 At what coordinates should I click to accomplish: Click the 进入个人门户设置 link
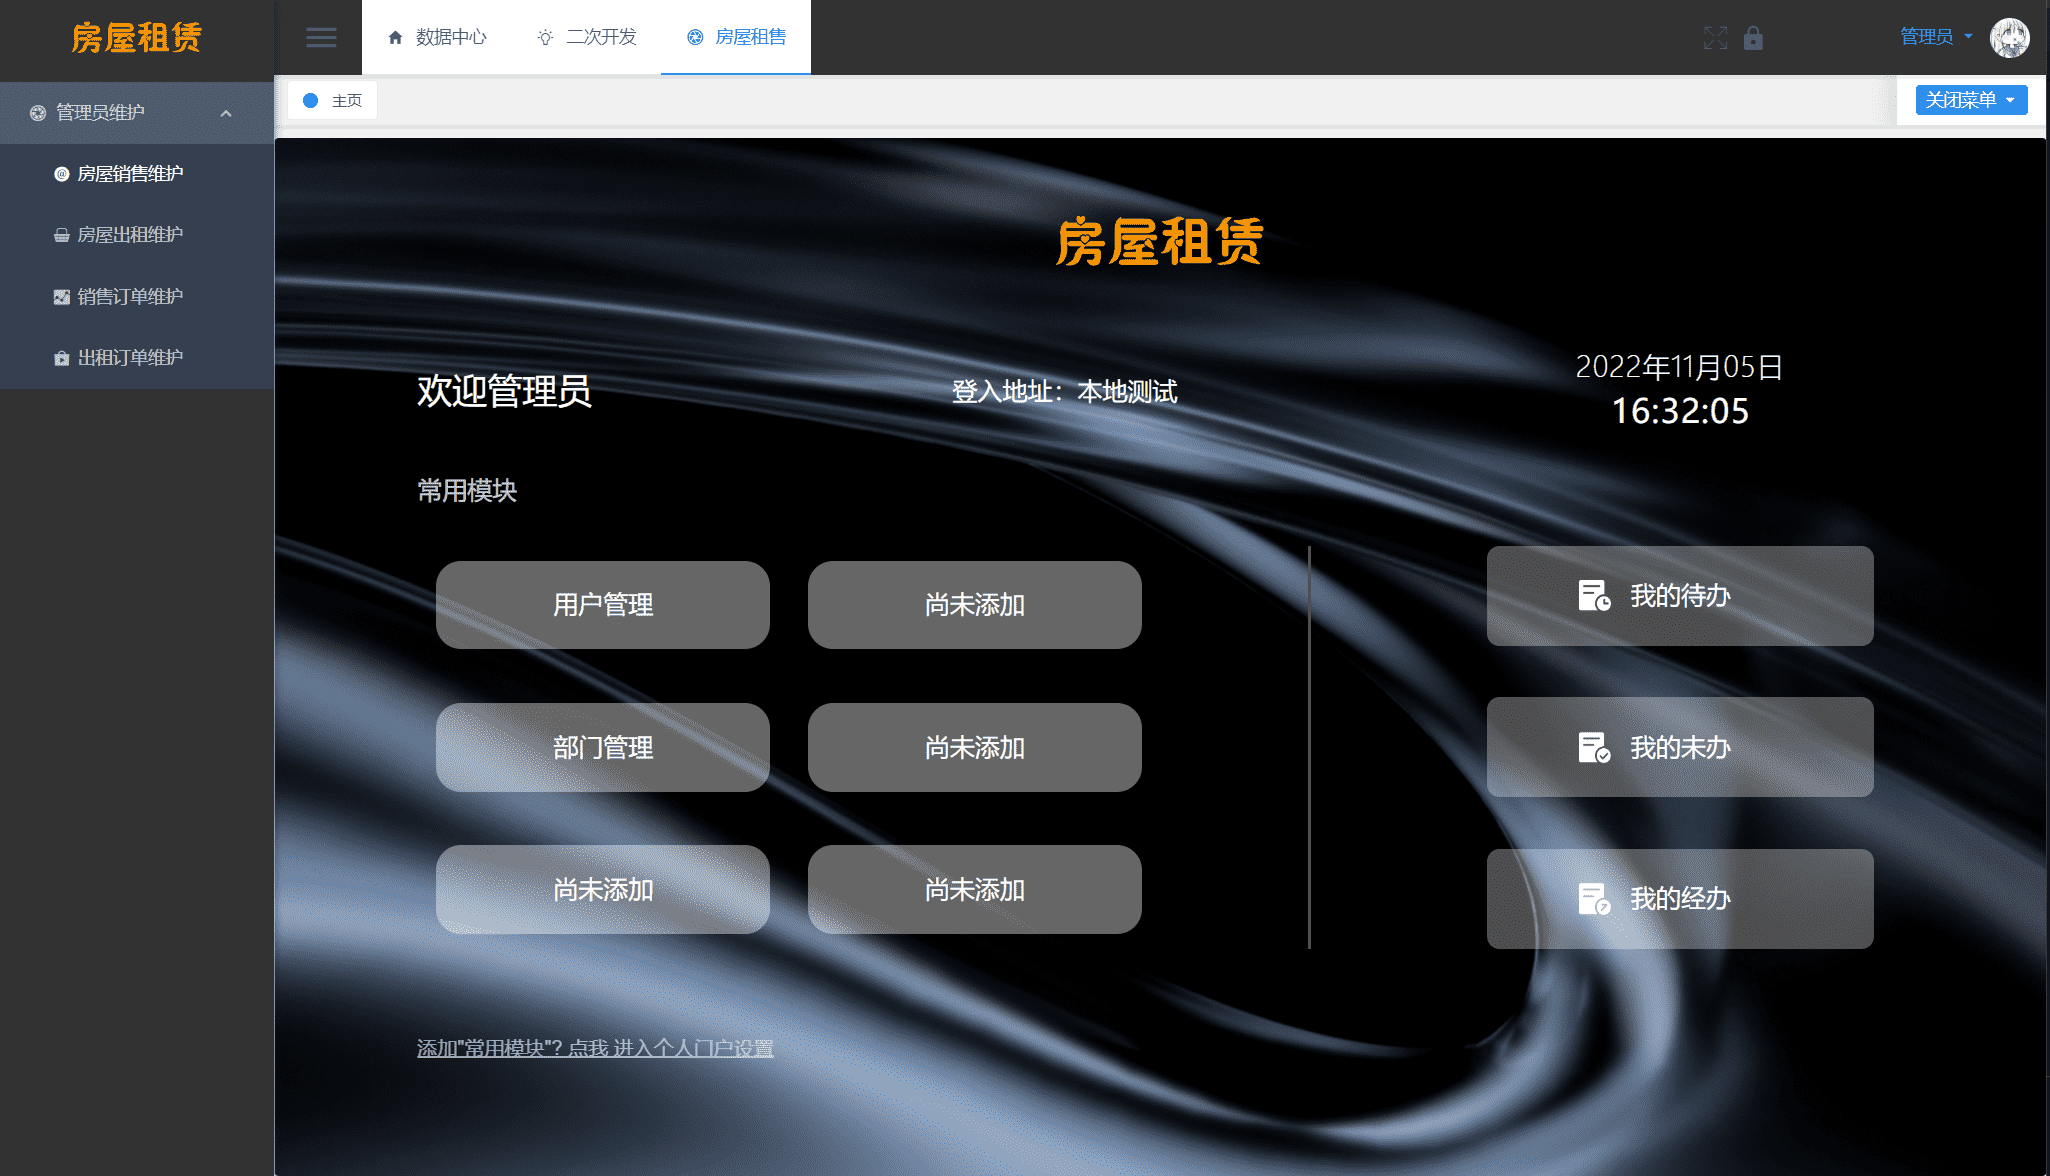(x=695, y=1048)
